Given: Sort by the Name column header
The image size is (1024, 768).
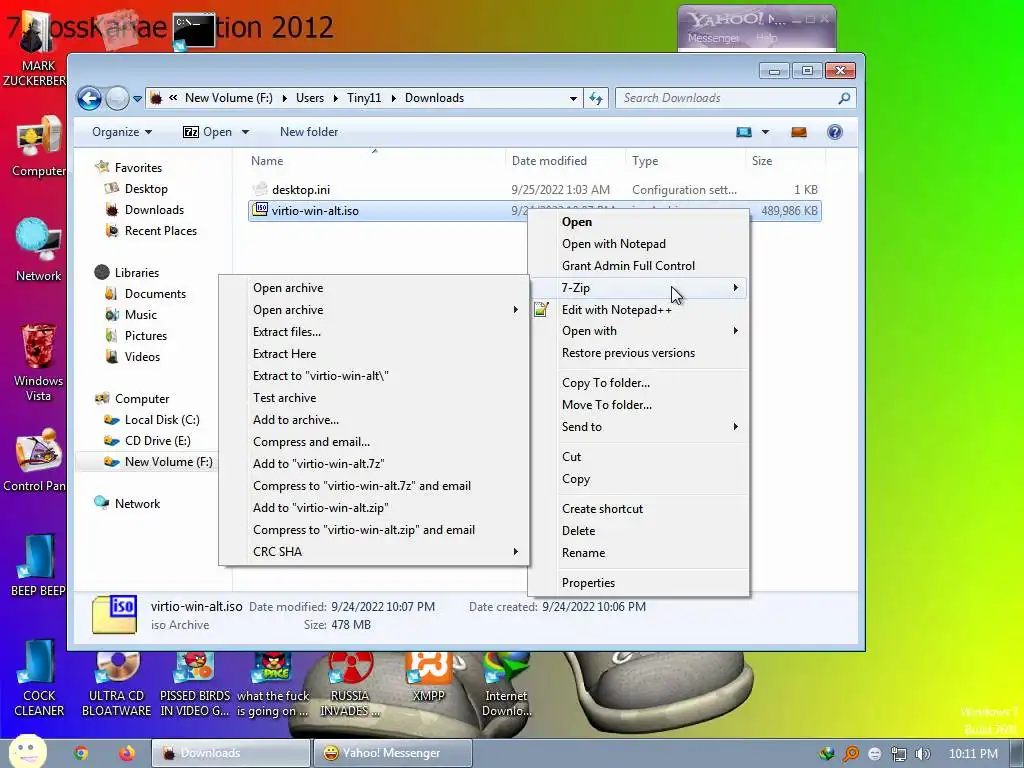Looking at the screenshot, I should click(x=267, y=161).
